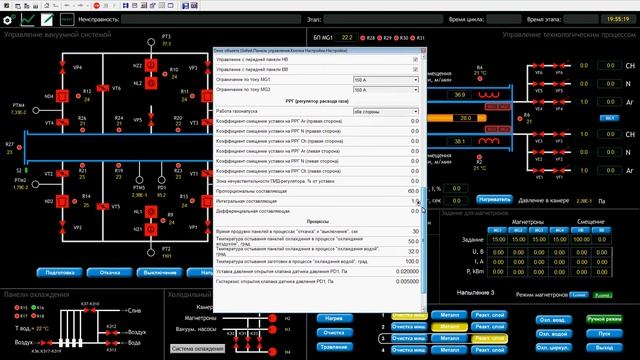The height and width of the screenshot is (360, 640).
Task: Click the Охл. циркул. button
Action: [553, 348]
